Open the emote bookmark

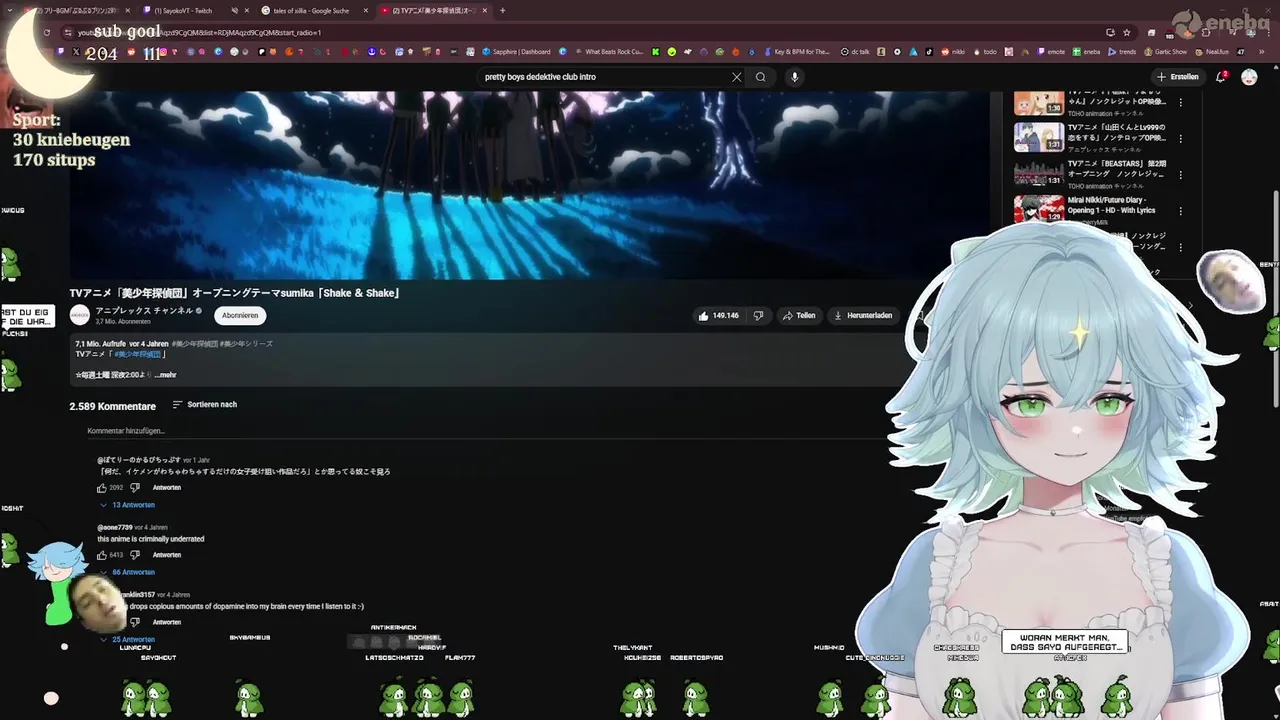click(x=1051, y=52)
